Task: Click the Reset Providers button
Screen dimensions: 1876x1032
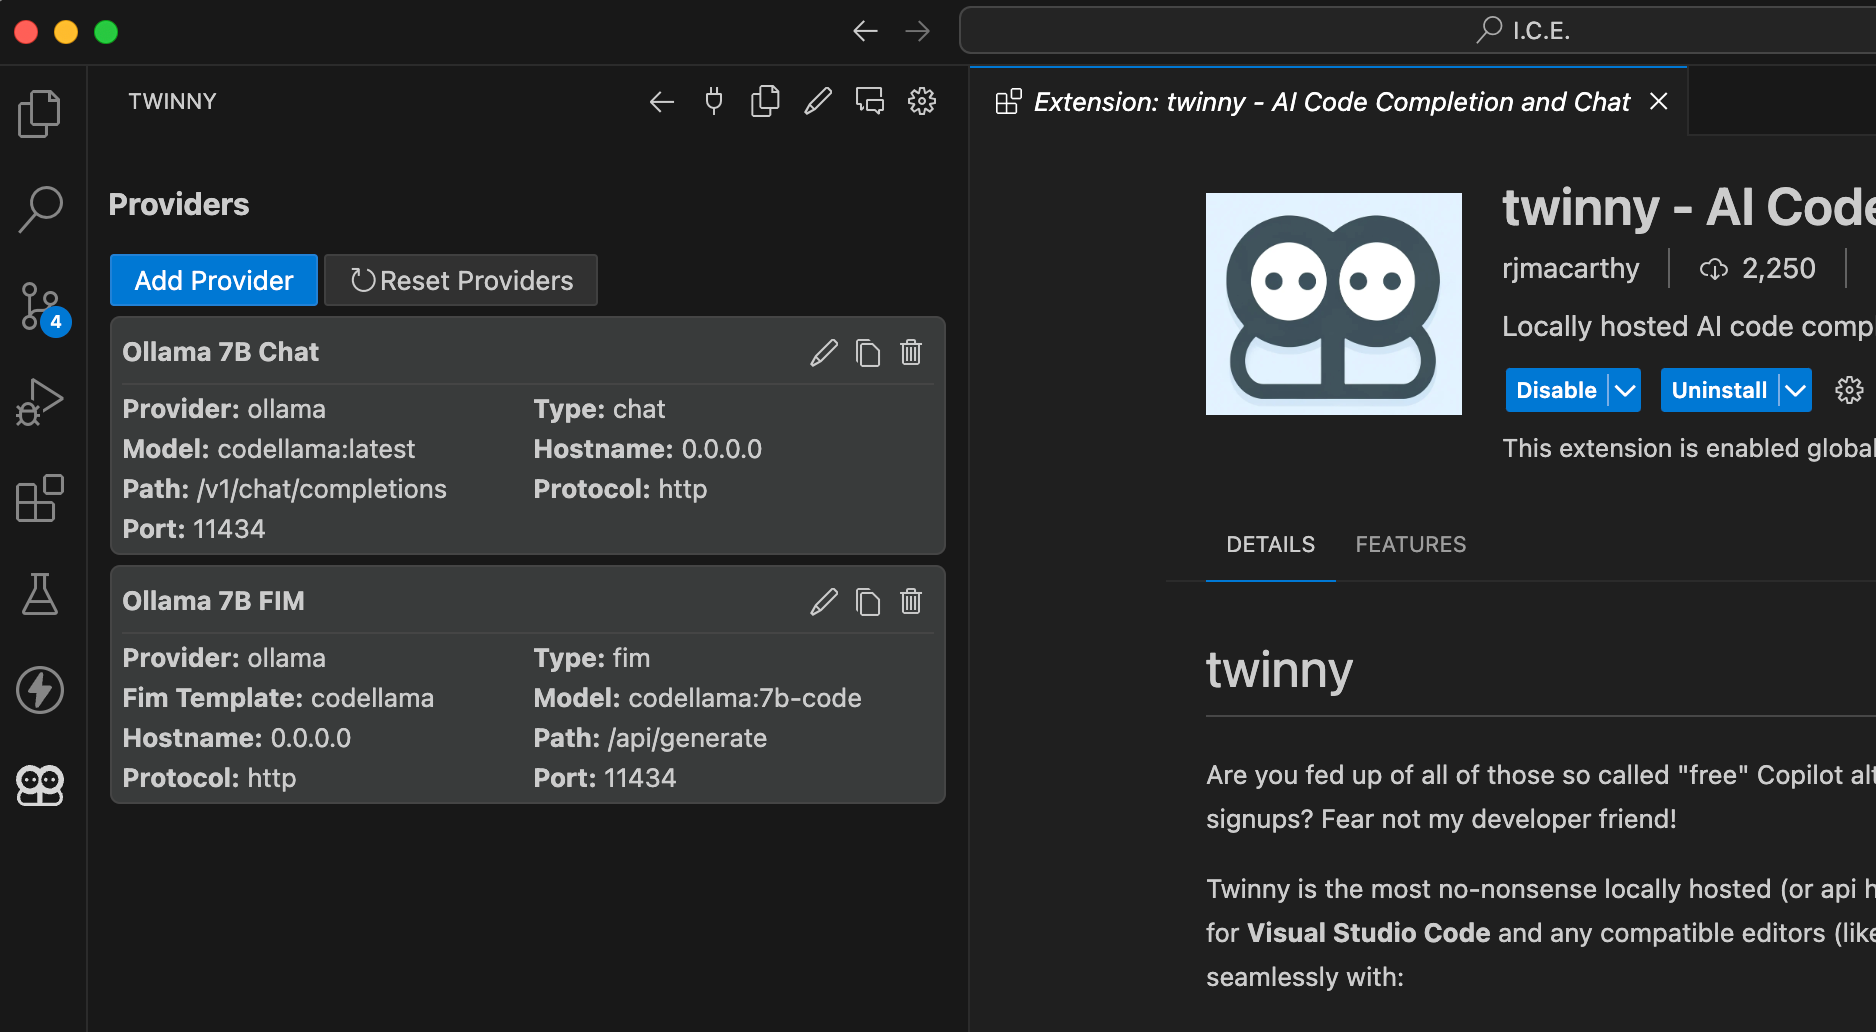Action: click(461, 280)
